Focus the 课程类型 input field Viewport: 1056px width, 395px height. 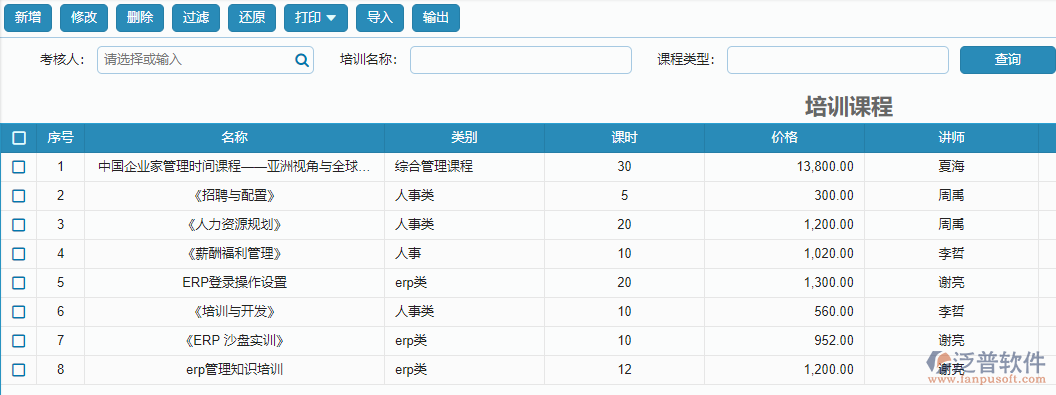[x=838, y=60]
